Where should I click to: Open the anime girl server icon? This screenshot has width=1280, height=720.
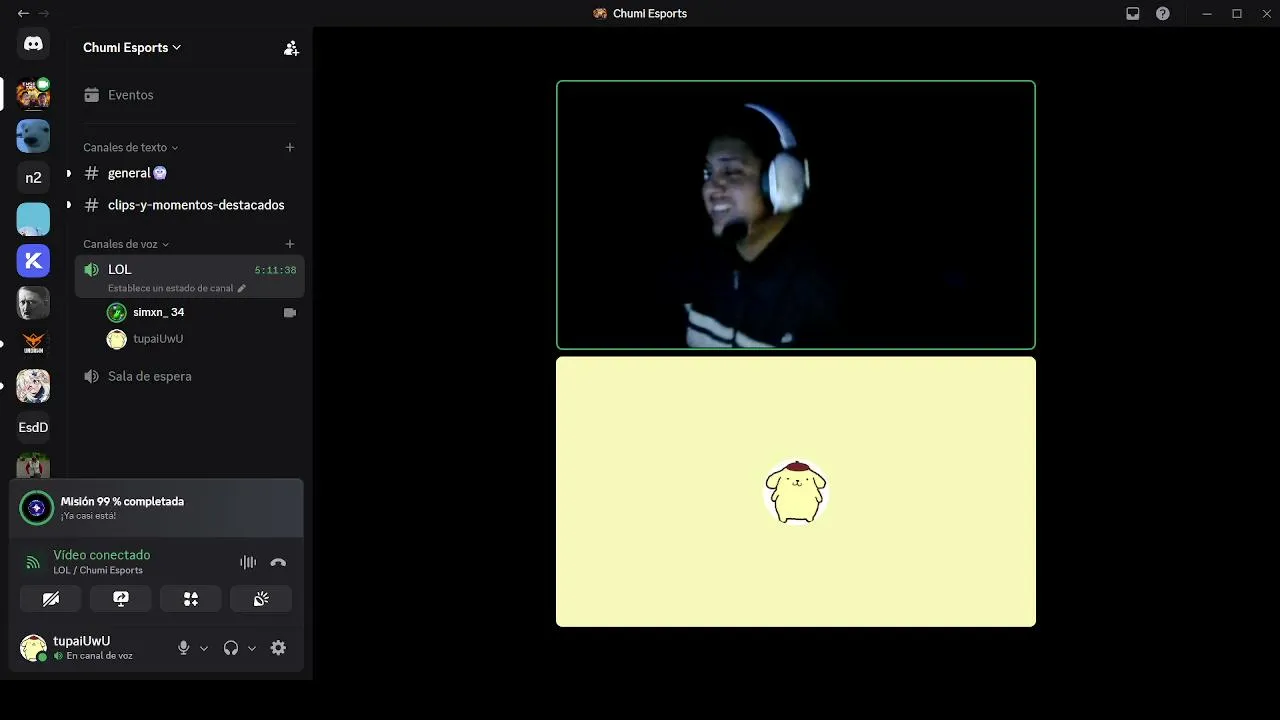[33, 386]
